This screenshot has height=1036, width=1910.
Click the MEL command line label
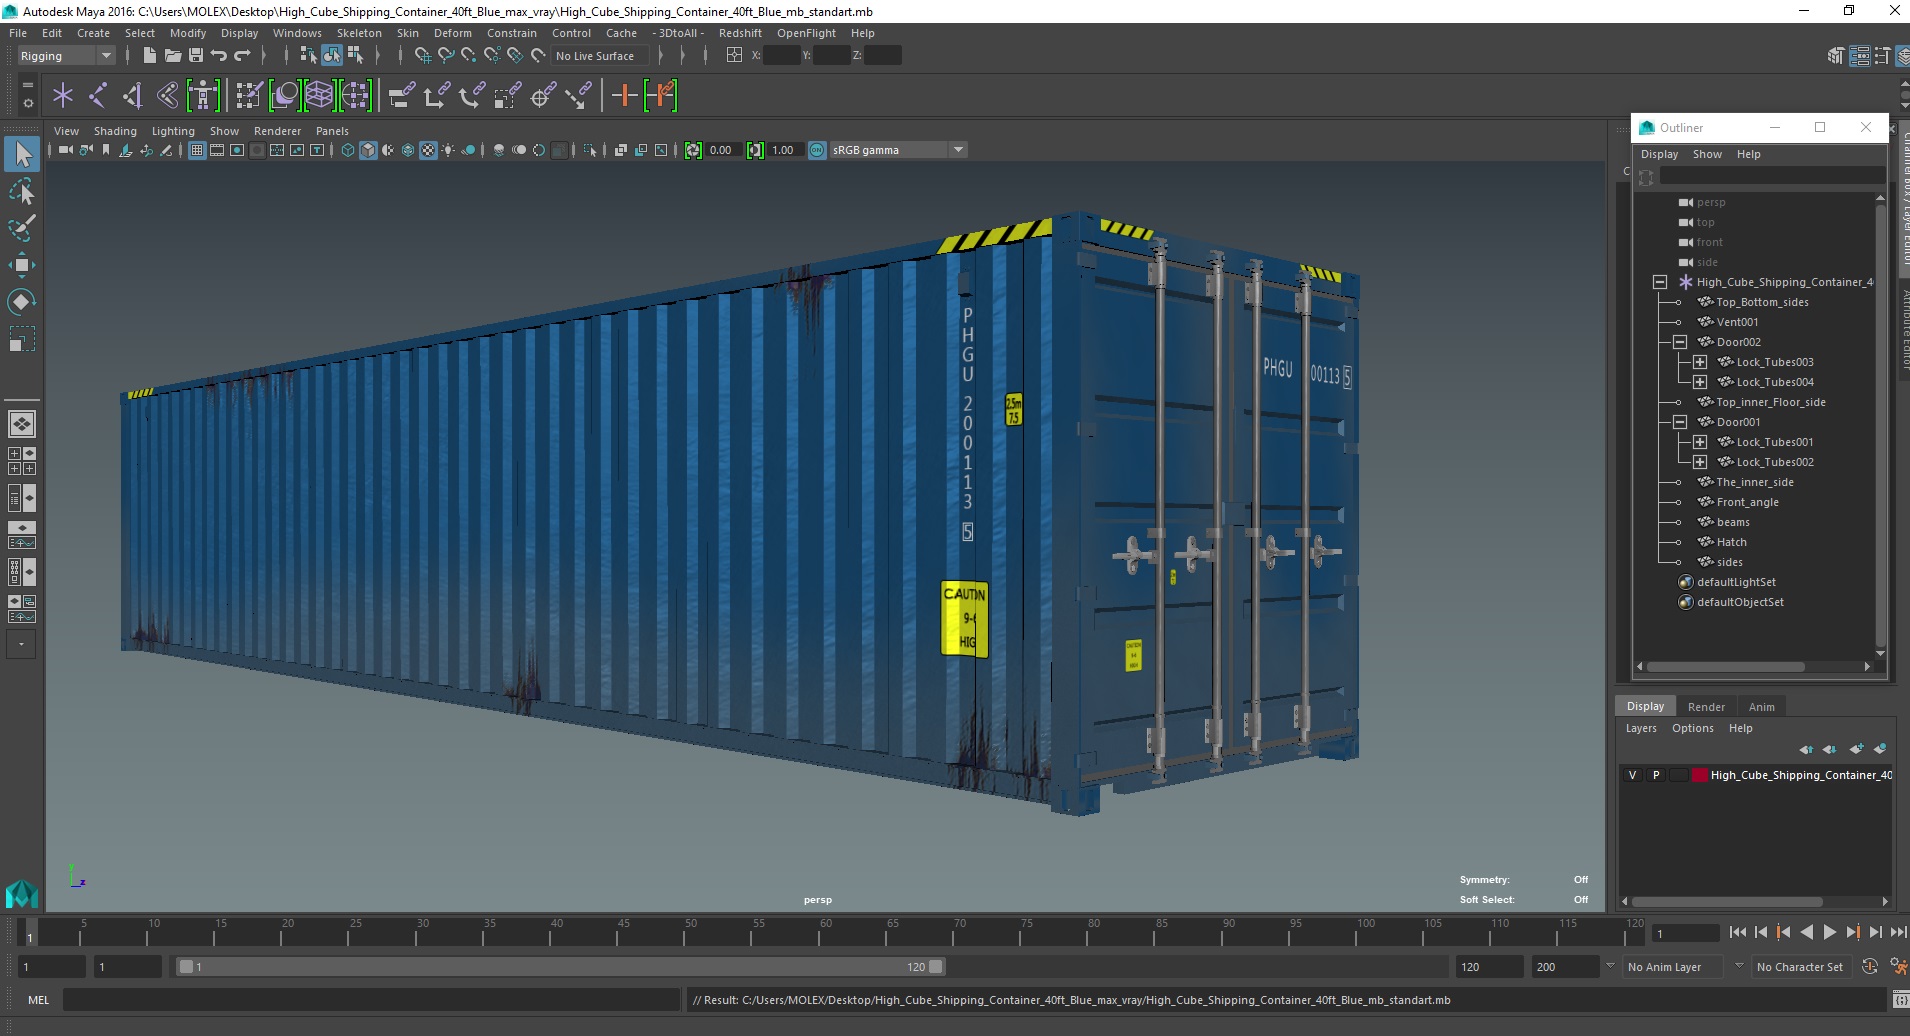click(39, 1000)
